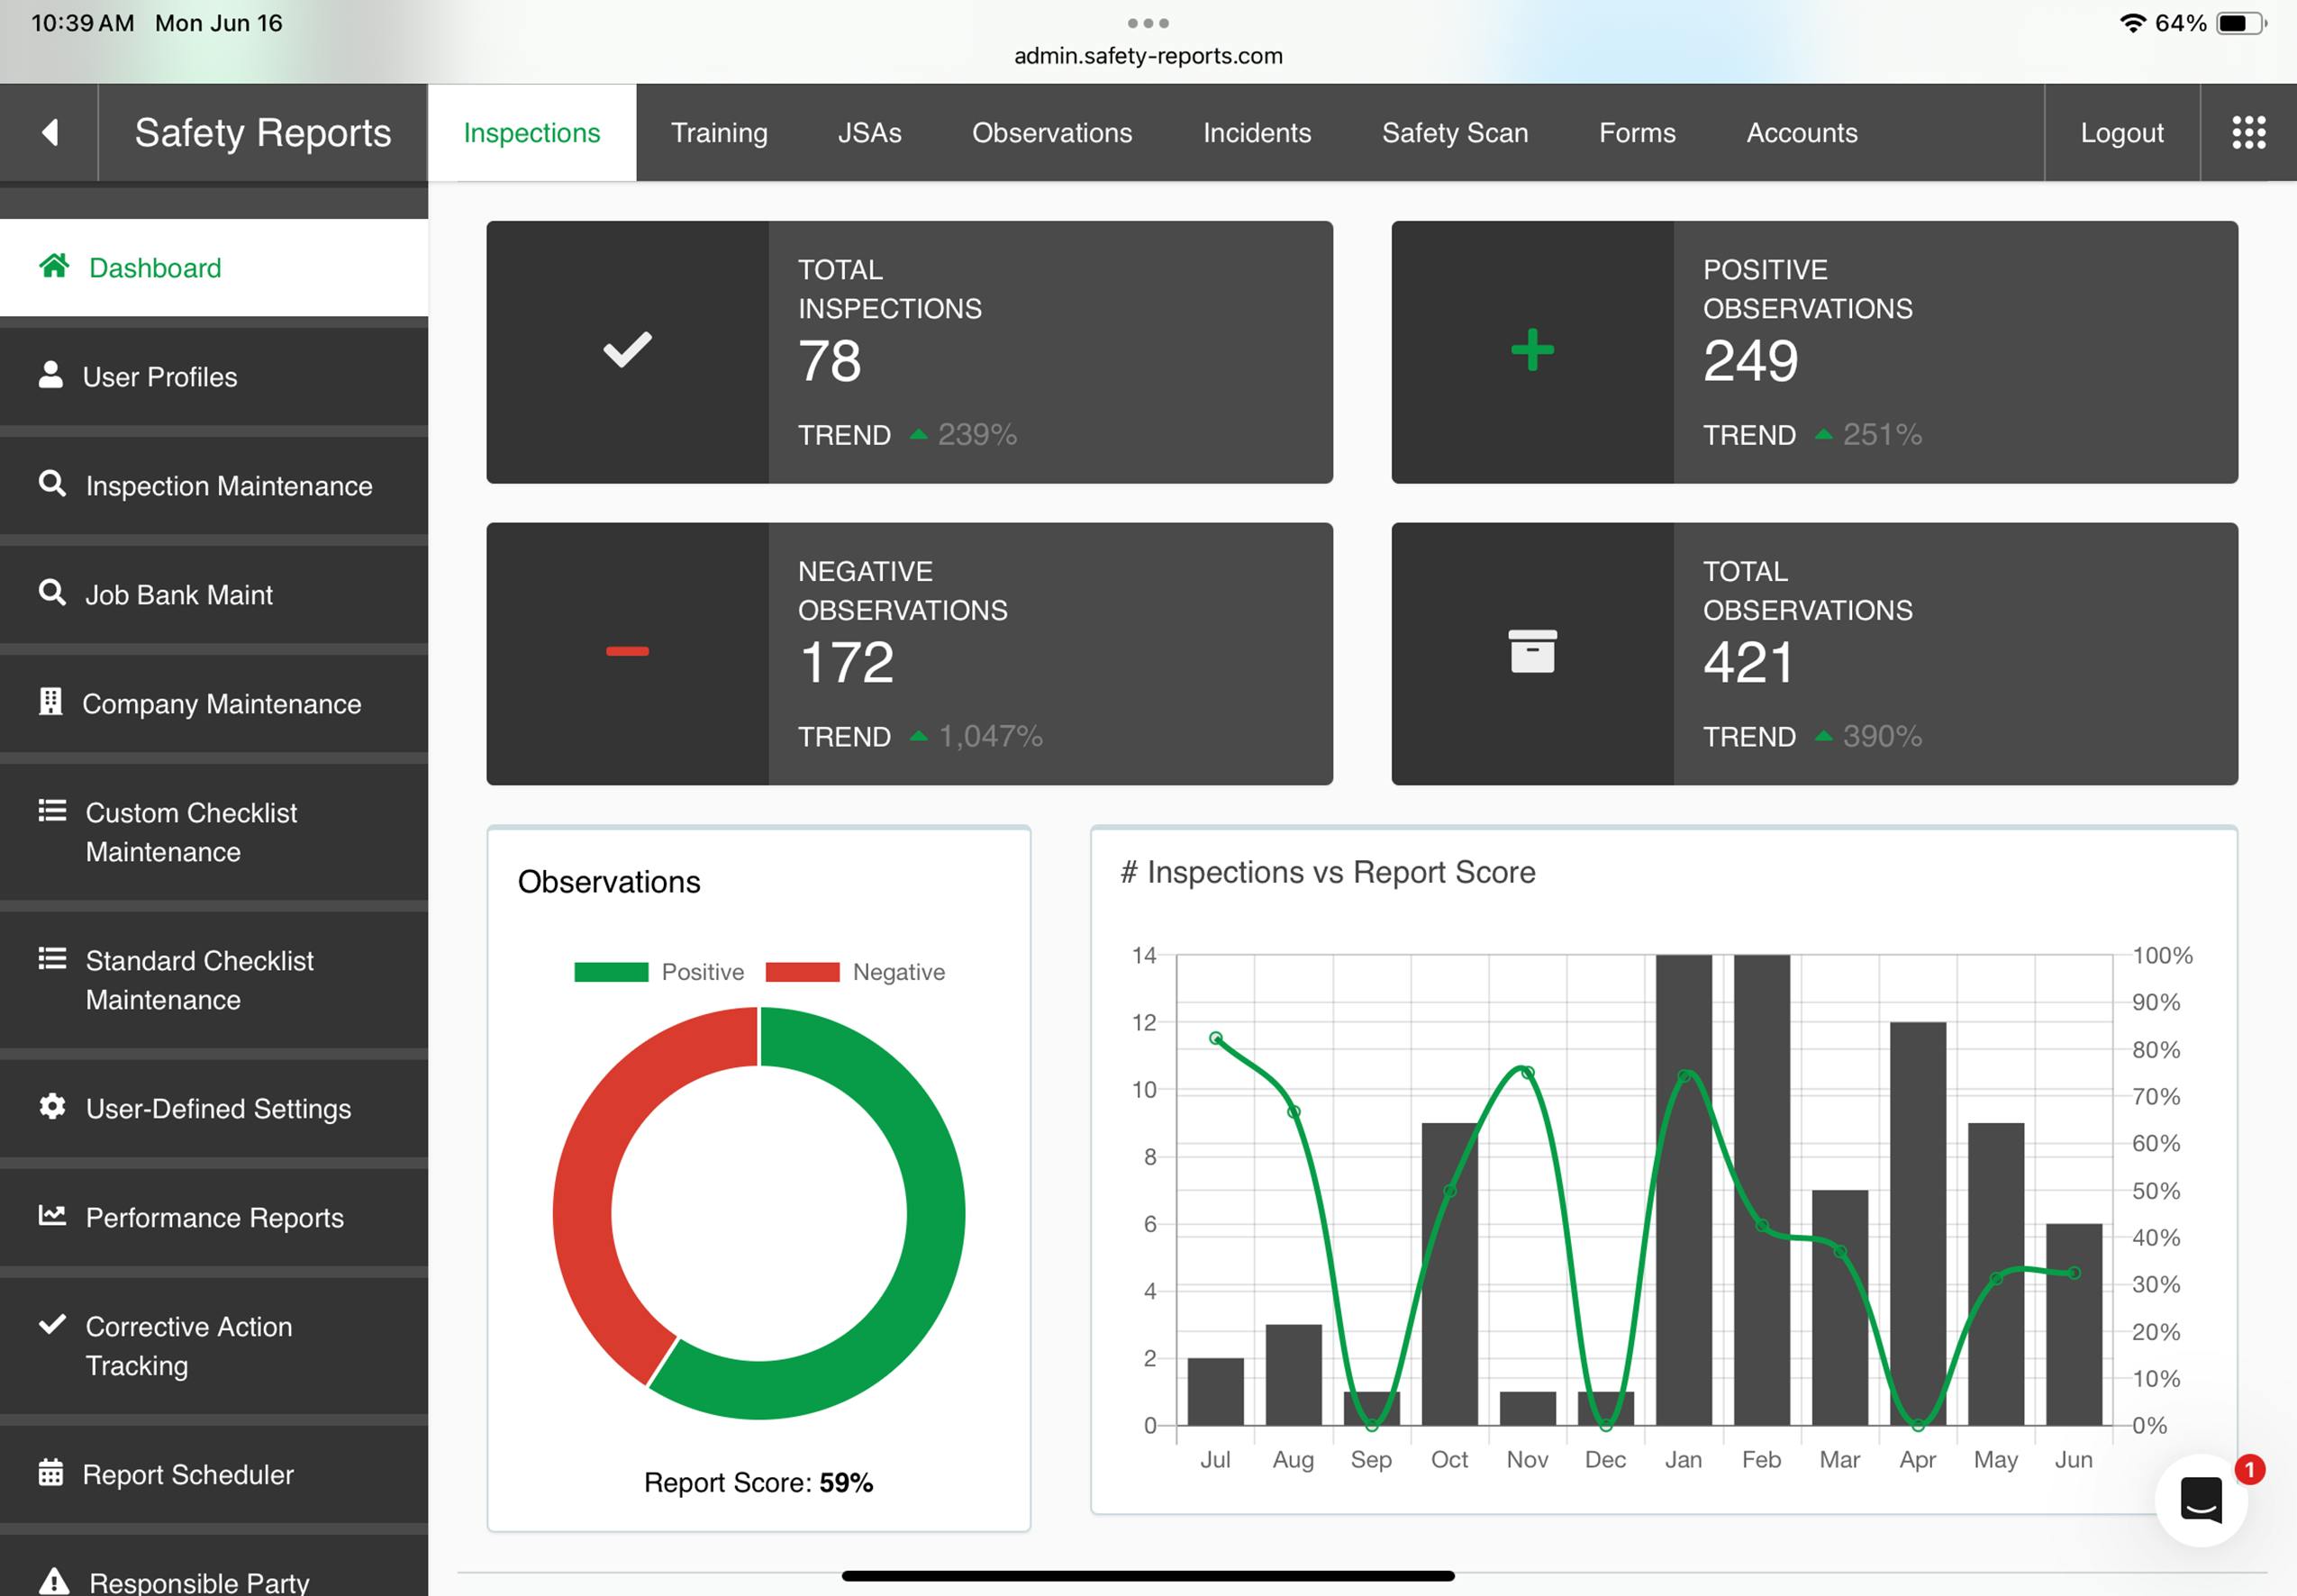Click the Inspection Maintenance magnifier icon
This screenshot has width=2297, height=1596.
tap(51, 484)
